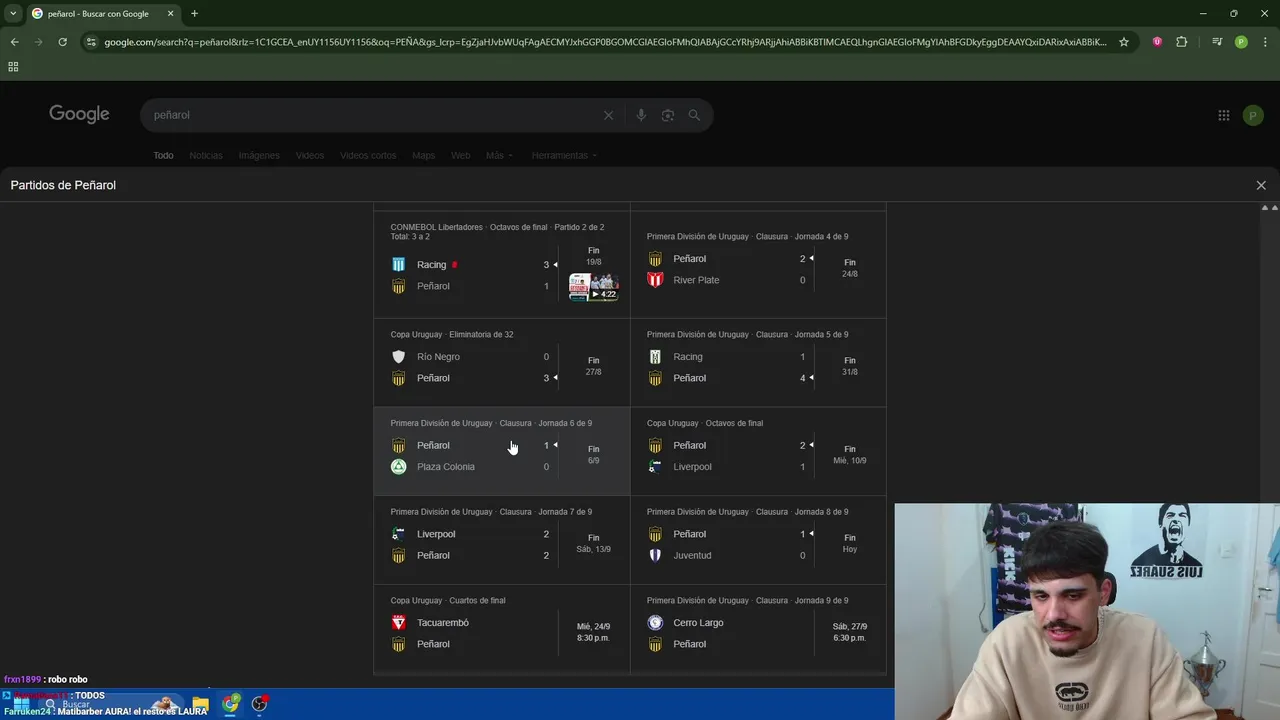Open the Liverpool 2 Peñarol 2 match
This screenshot has height=720, width=1280.
click(x=502, y=540)
